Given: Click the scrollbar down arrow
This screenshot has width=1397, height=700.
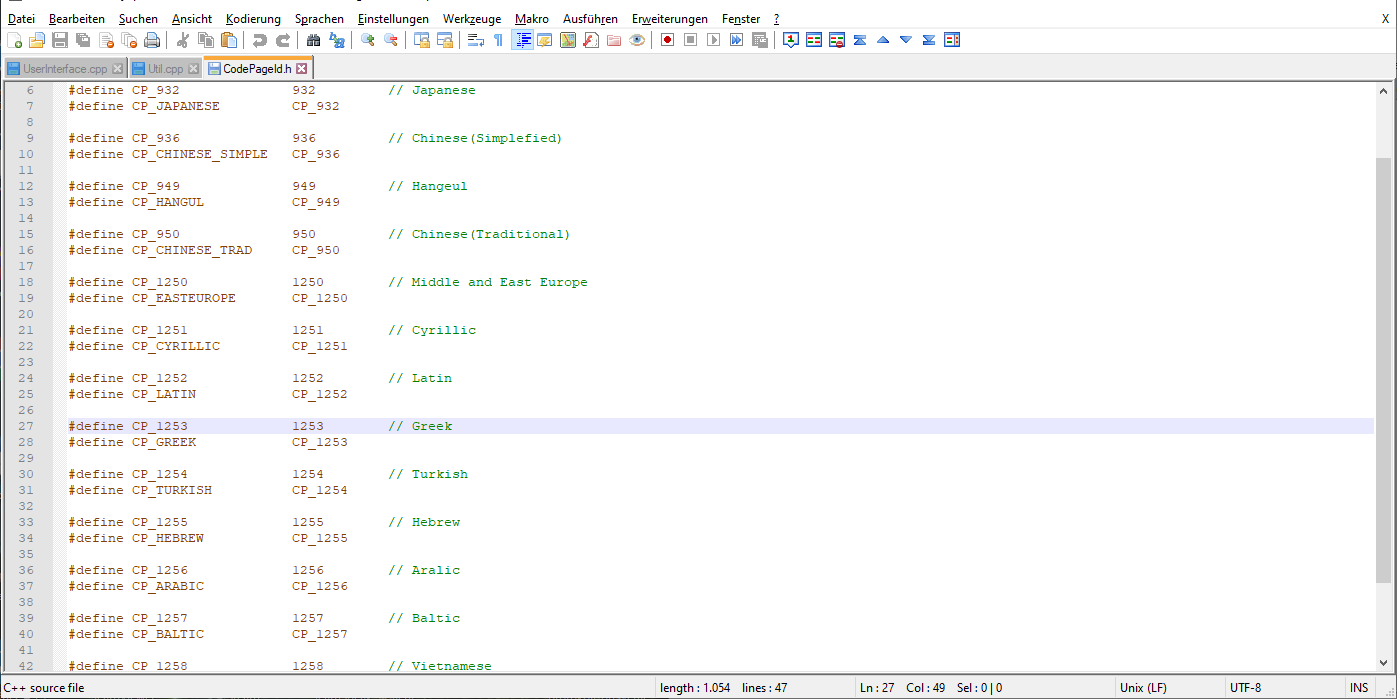Looking at the screenshot, I should [x=1383, y=664].
